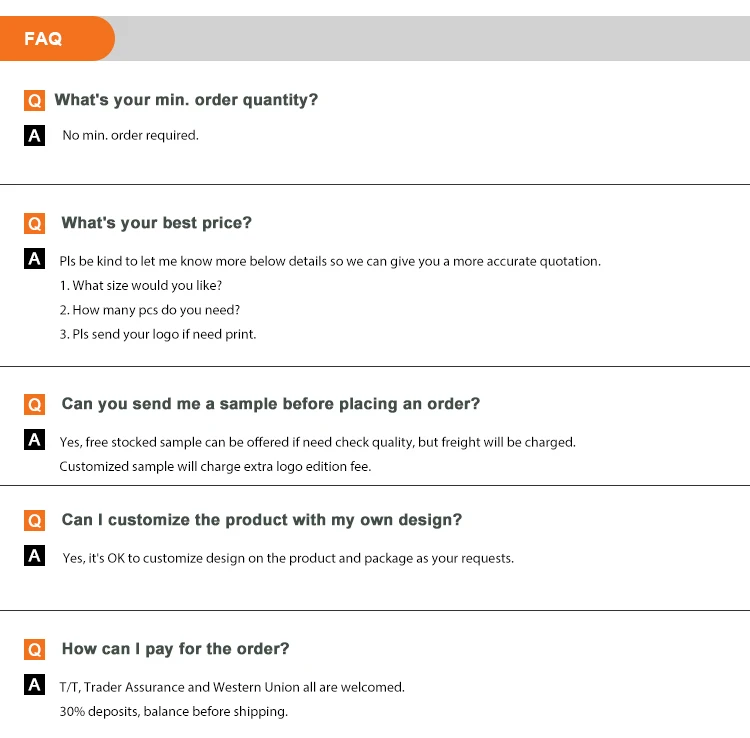750x738 pixels.
Task: Click 'How many pcs do you need?' line
Action: click(x=149, y=310)
